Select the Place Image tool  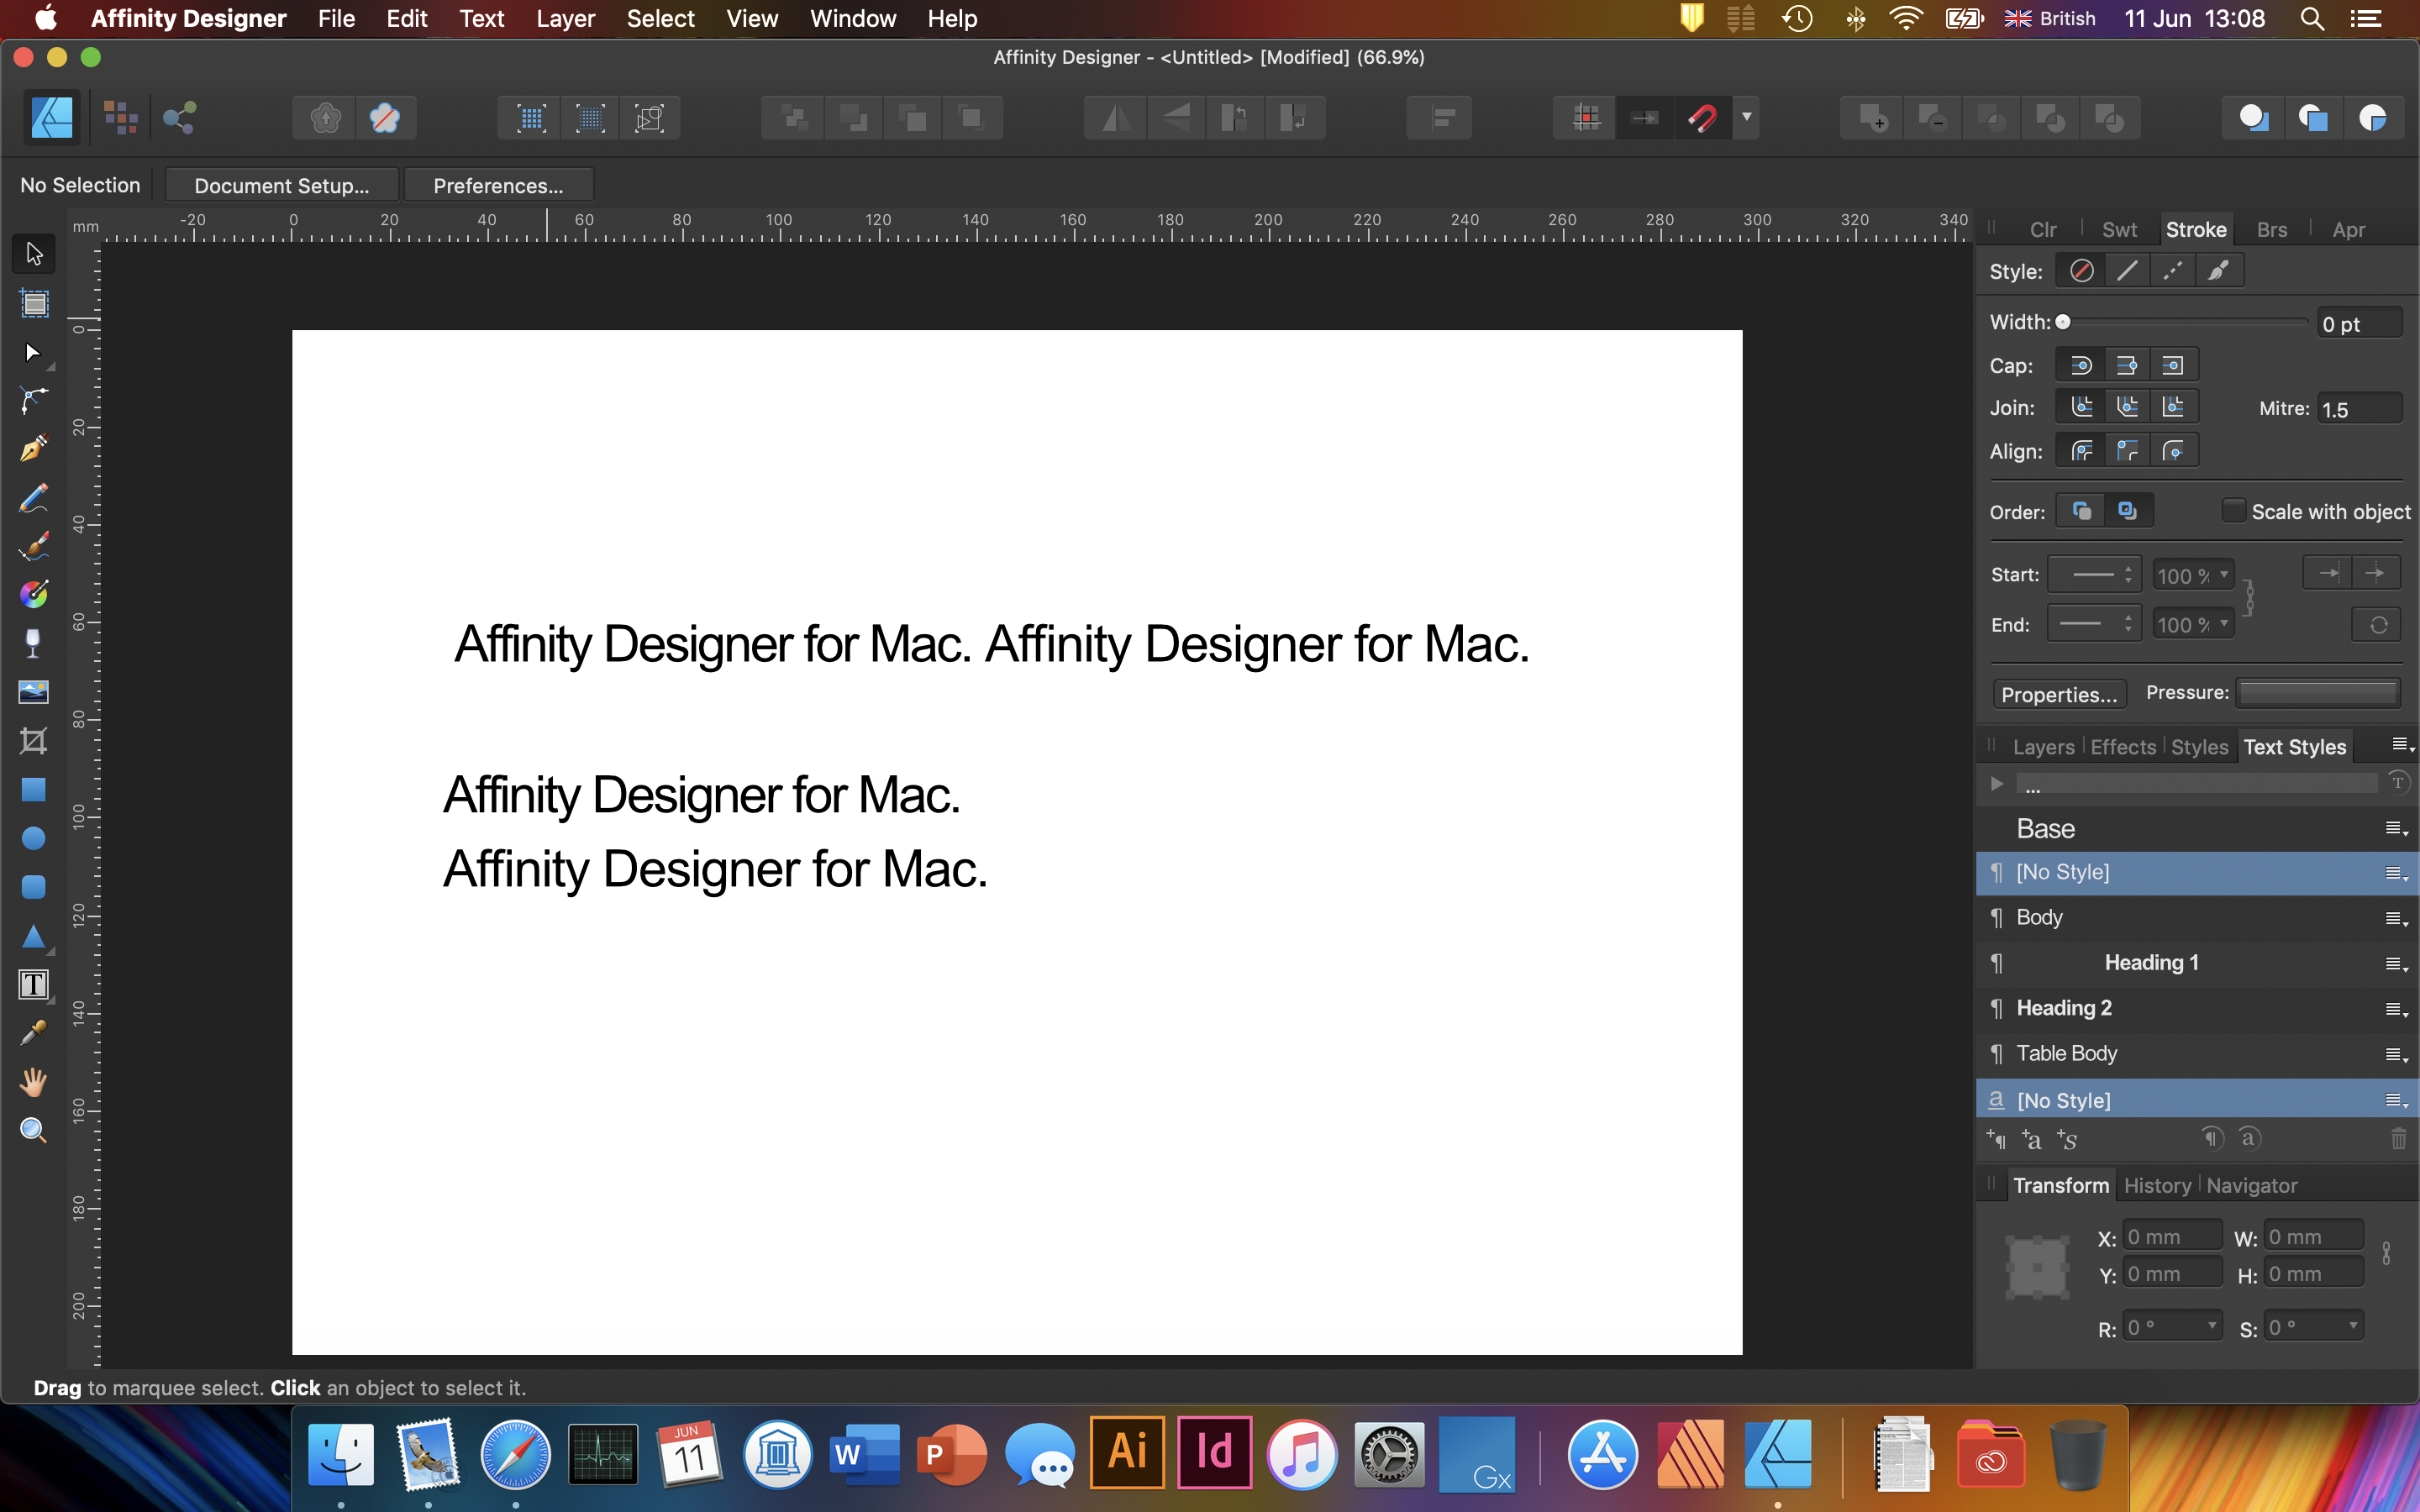[x=34, y=692]
